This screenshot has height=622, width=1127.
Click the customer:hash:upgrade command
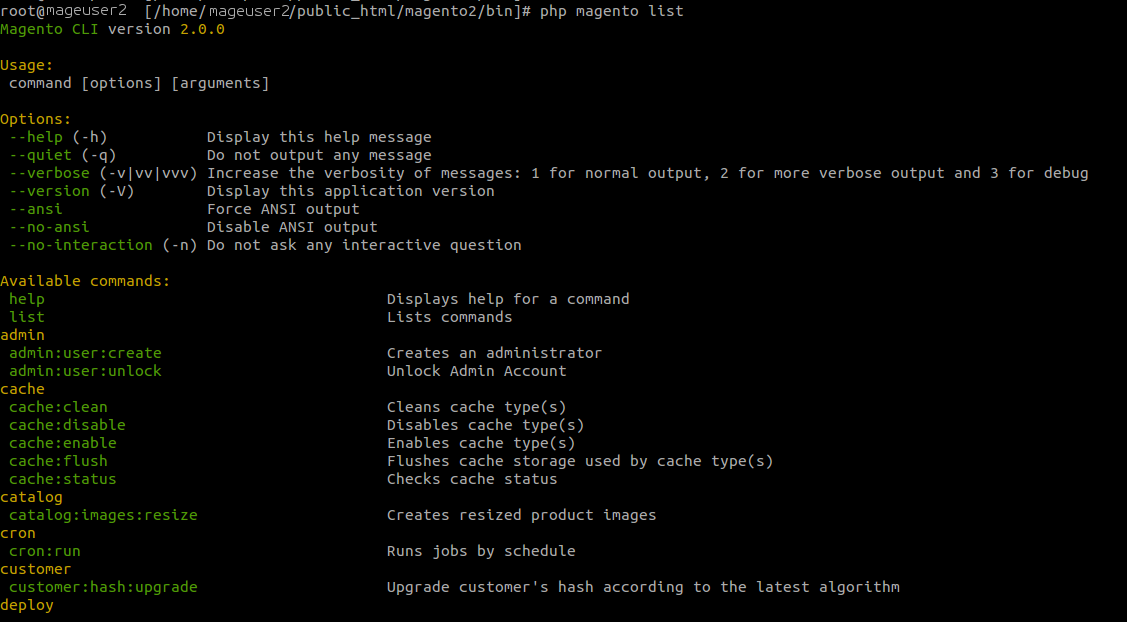[103, 587]
